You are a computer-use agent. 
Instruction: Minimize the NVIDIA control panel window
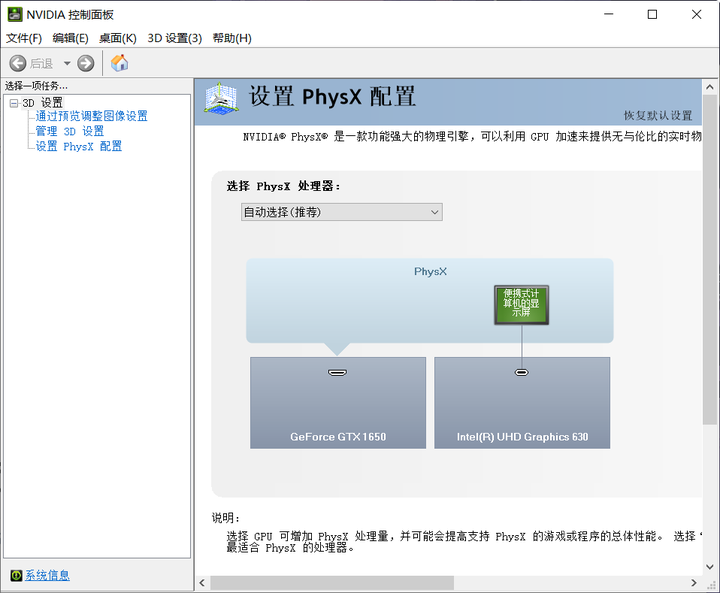click(x=609, y=15)
